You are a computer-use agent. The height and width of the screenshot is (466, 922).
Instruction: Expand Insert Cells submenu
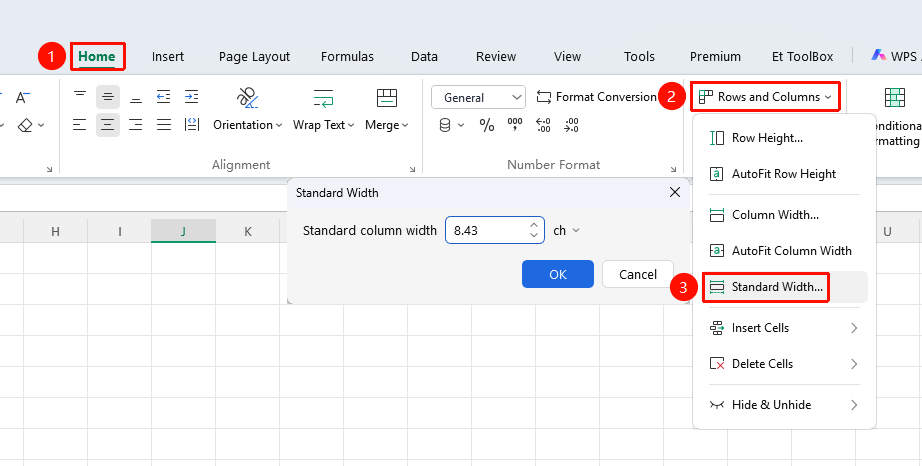(x=784, y=328)
